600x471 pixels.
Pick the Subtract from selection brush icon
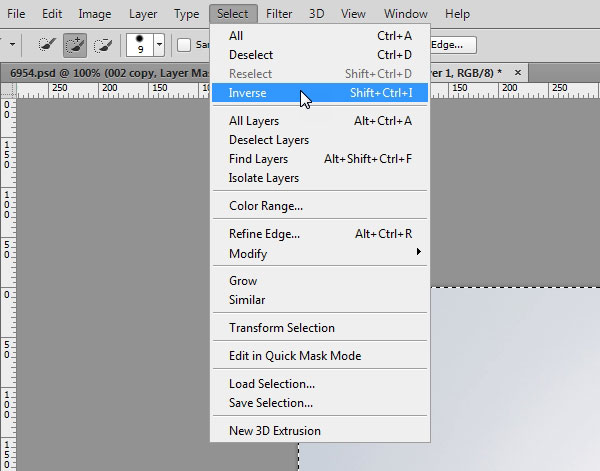point(101,45)
